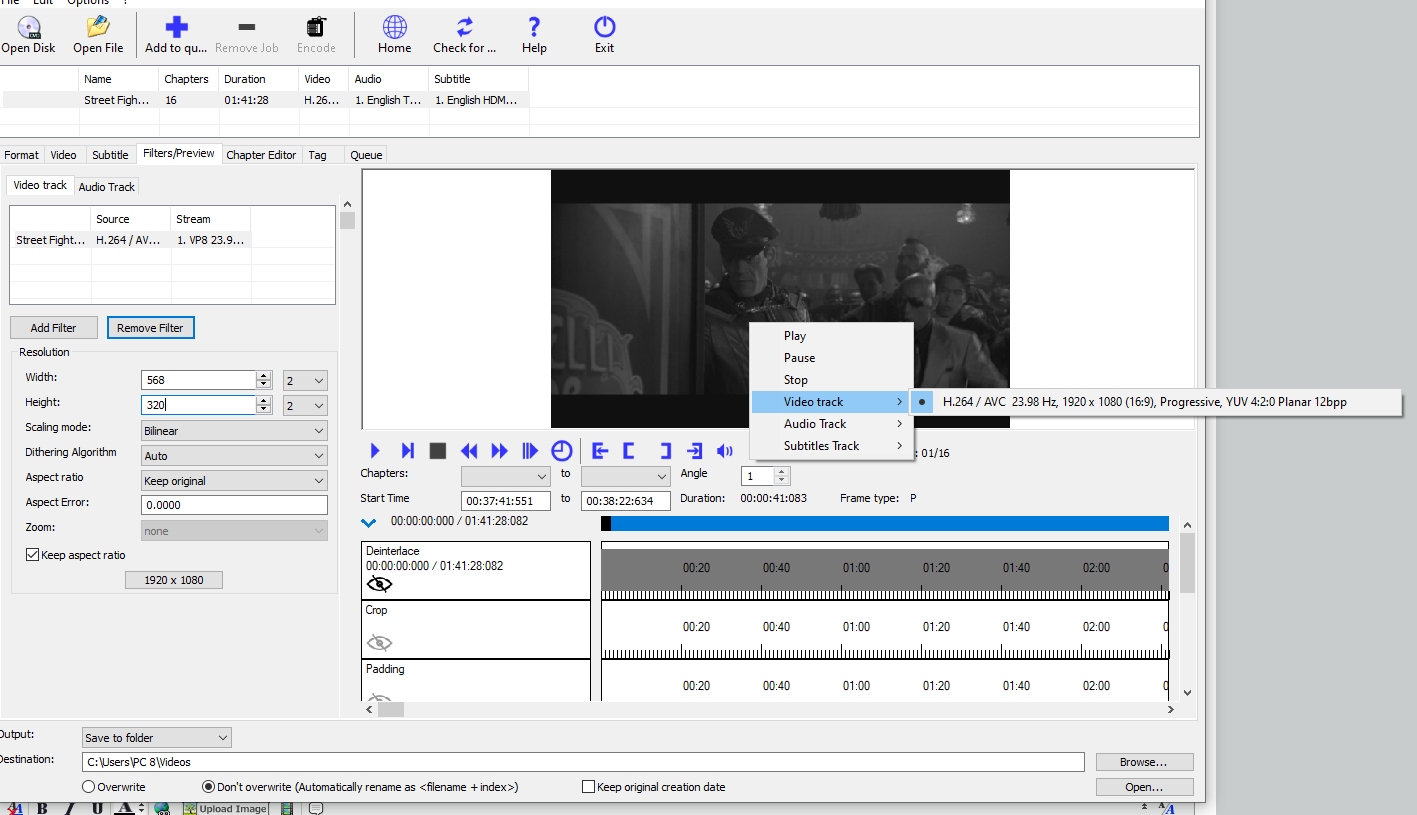Click the clock icon in the playback bar
Image resolution: width=1417 pixels, height=815 pixels.
coord(562,451)
